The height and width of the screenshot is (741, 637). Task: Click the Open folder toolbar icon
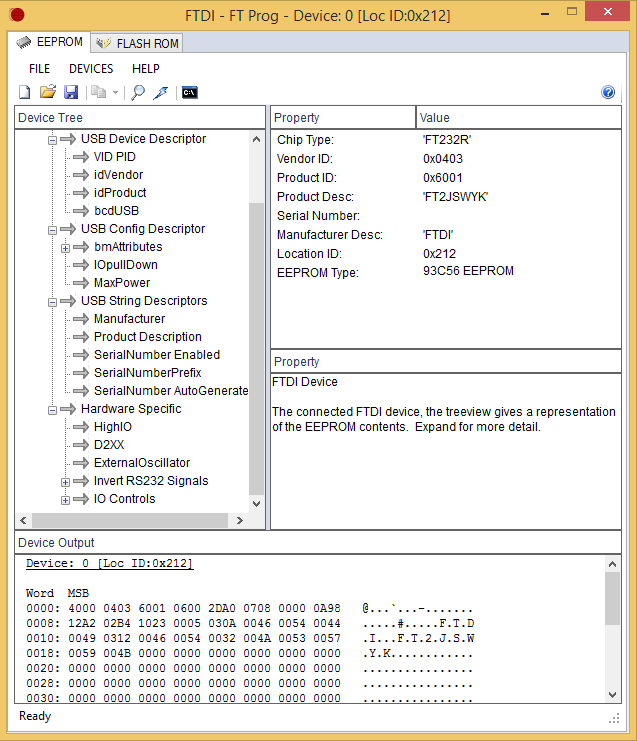[x=48, y=92]
